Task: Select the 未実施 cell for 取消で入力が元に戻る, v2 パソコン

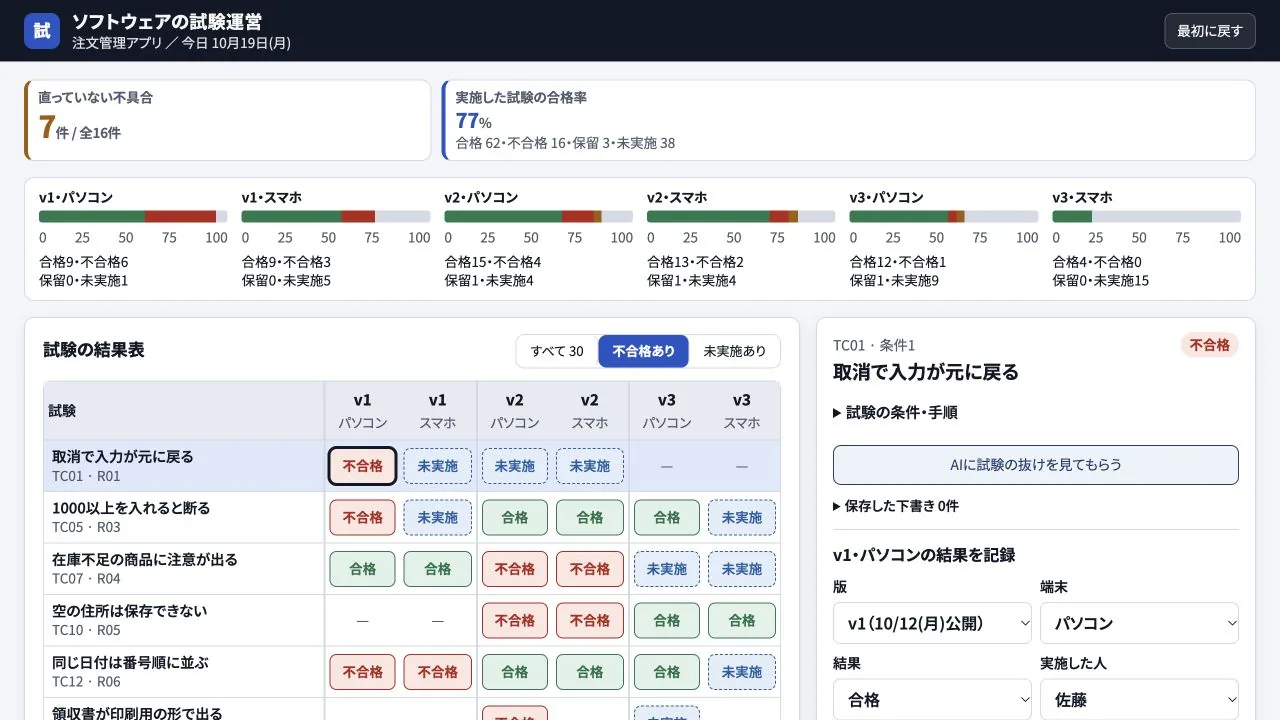Action: (515, 466)
